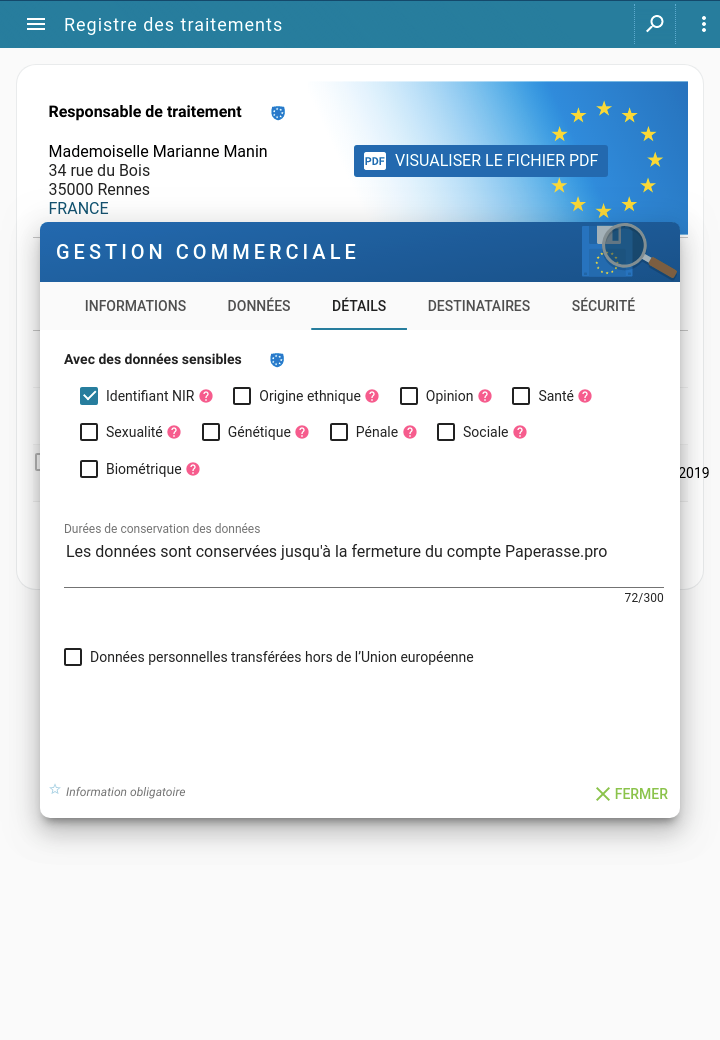
Task: Open the search in the top bar
Action: [654, 24]
